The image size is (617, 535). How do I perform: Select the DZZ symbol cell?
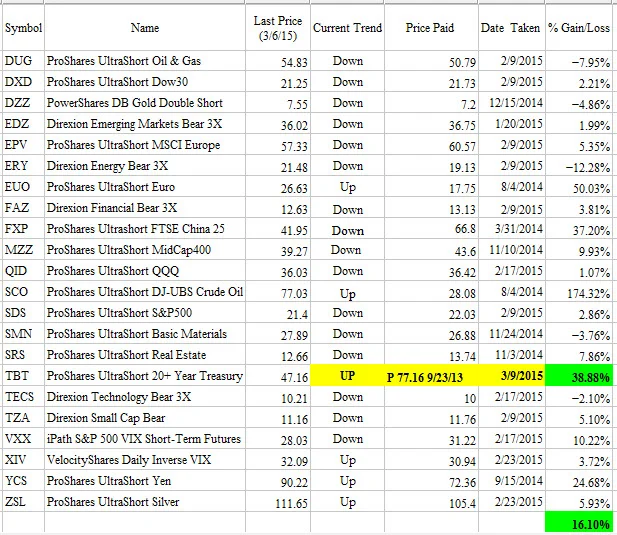coord(23,103)
